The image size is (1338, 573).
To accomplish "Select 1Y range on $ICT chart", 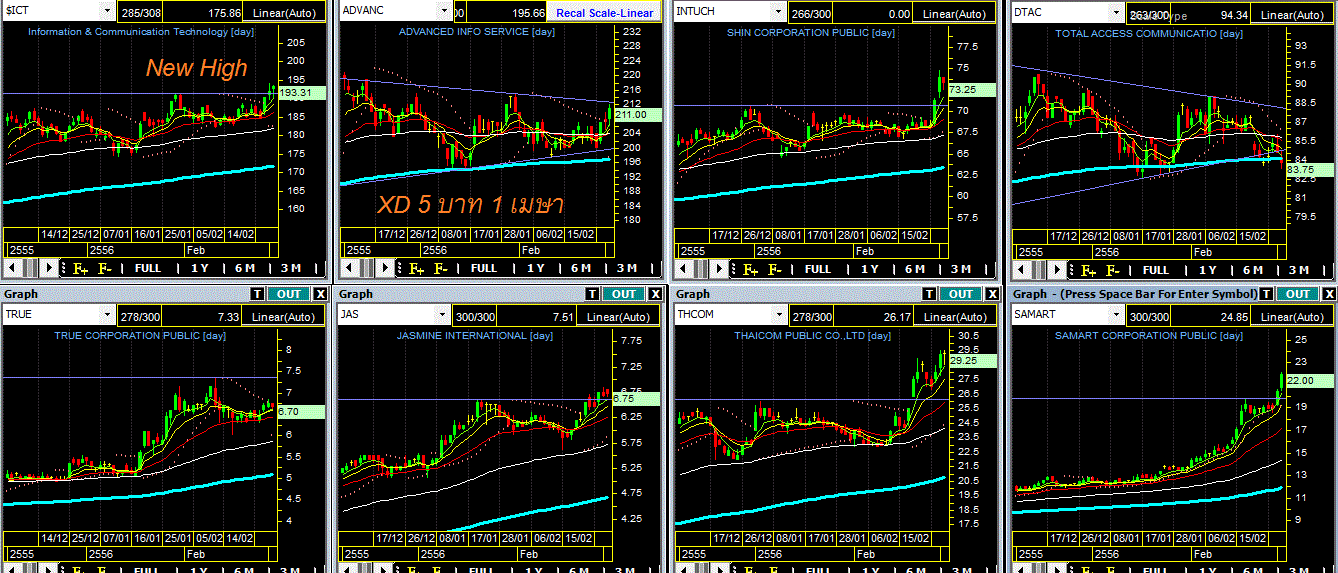I will 199,268.
